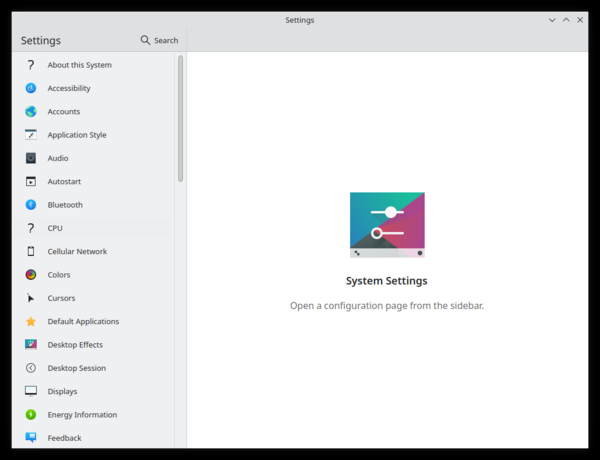Open Cursors configuration page

[61, 298]
